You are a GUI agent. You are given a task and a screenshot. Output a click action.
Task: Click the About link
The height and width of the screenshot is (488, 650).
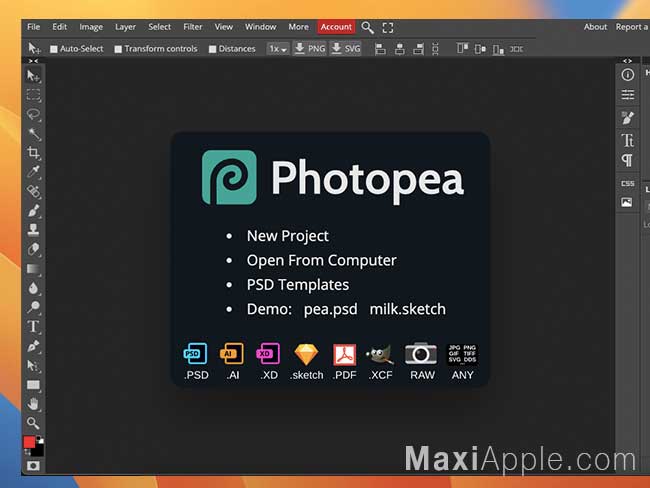coord(595,27)
